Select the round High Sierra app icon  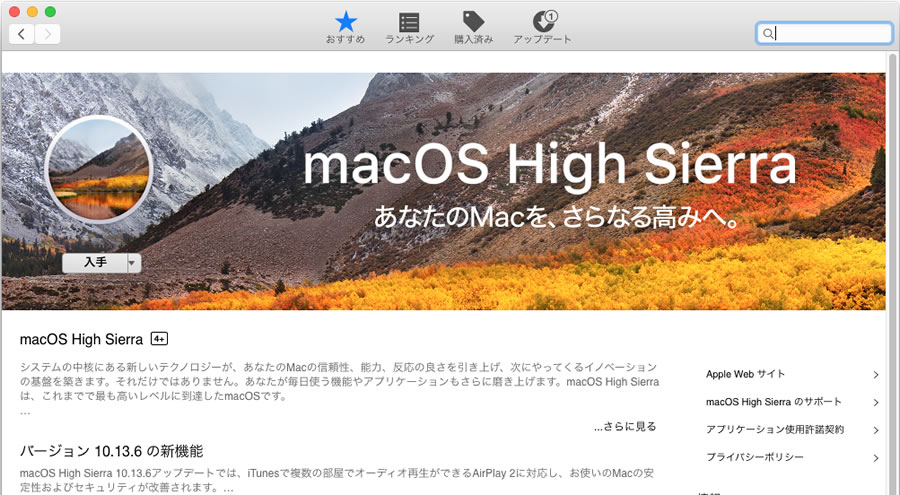[x=99, y=170]
